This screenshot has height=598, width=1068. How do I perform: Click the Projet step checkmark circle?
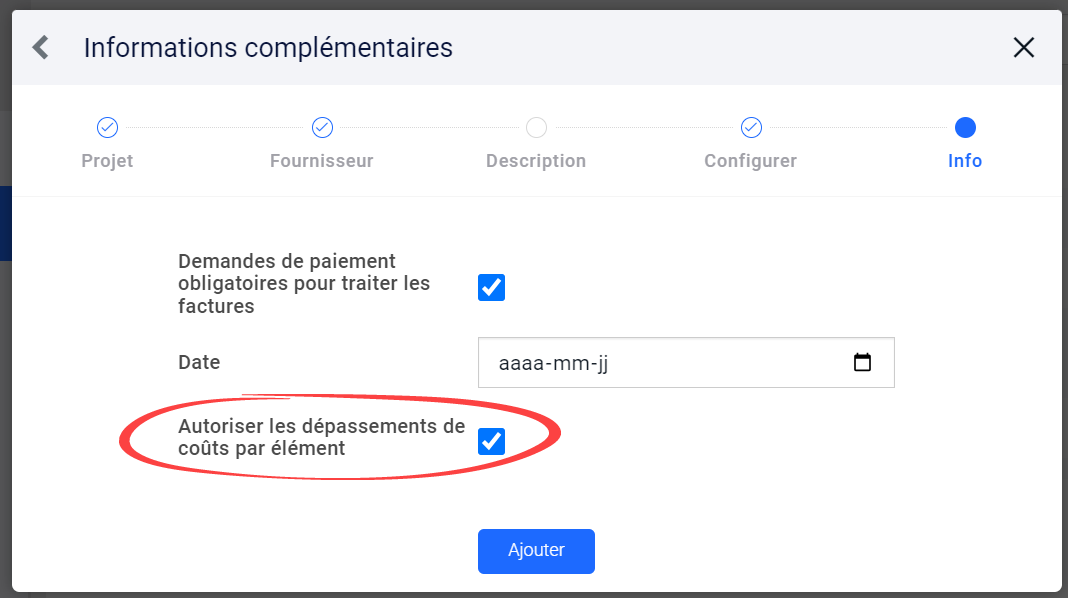coord(107,127)
